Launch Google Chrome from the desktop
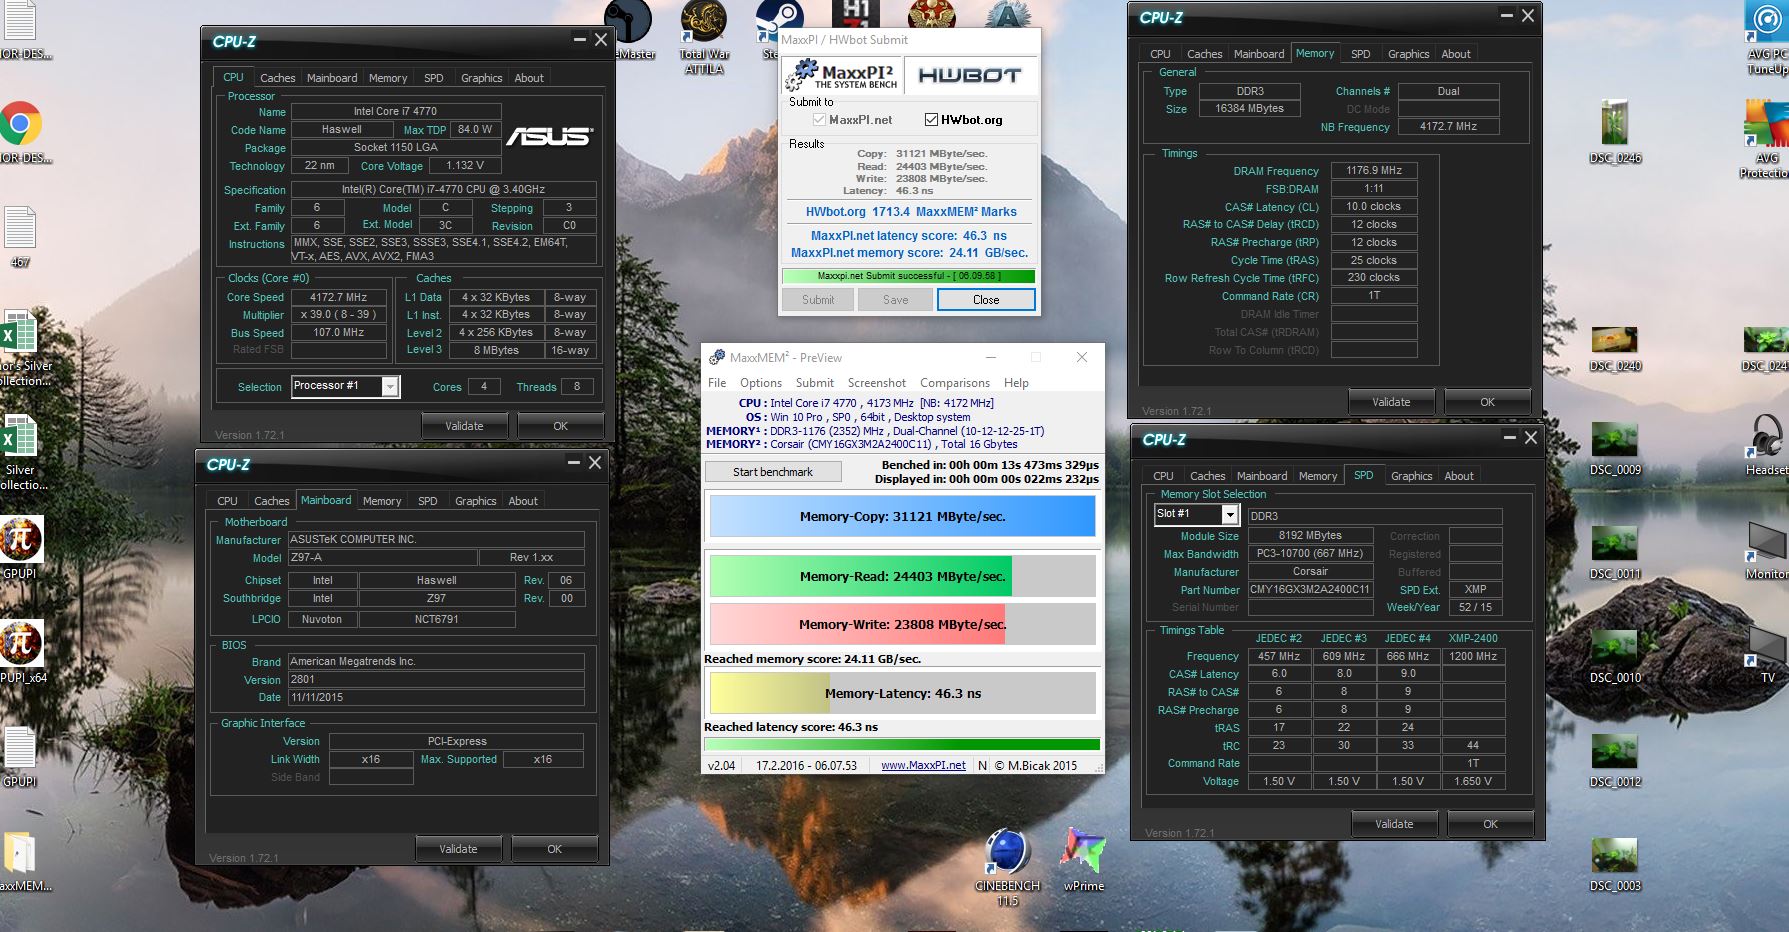This screenshot has height=932, width=1789. point(20,124)
